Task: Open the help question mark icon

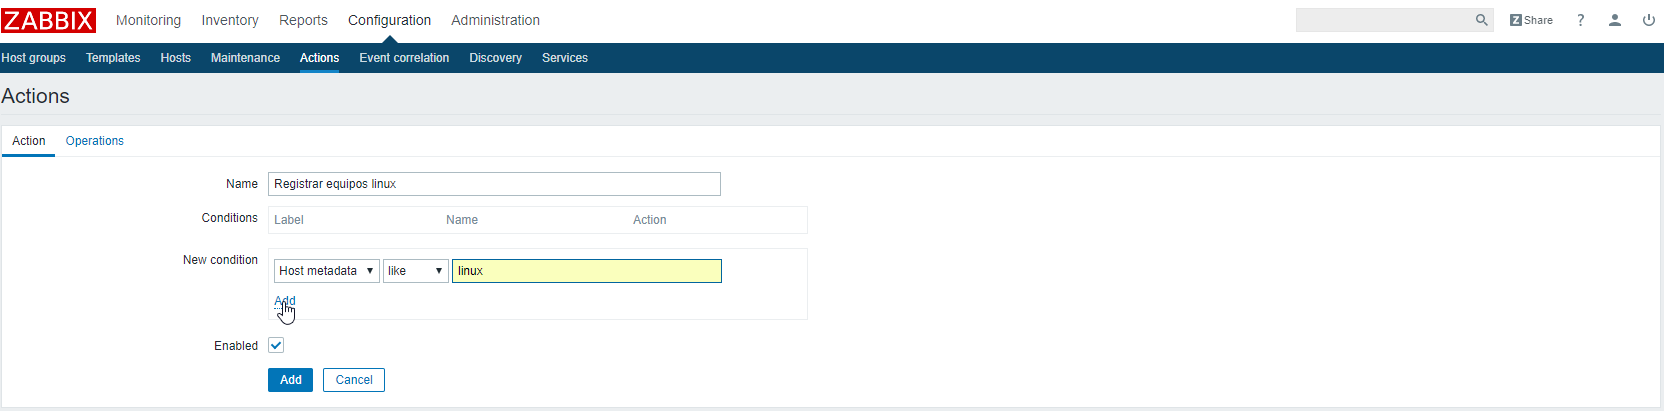Action: point(1581,20)
